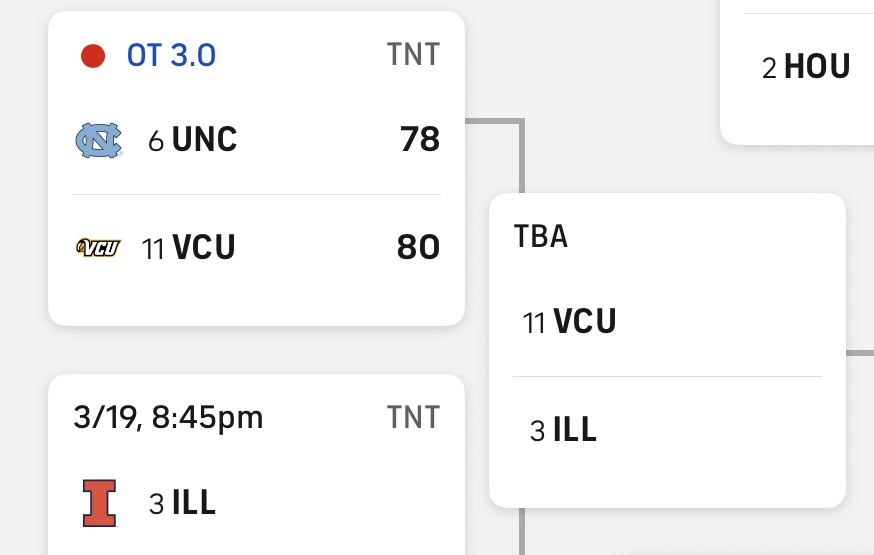
Task: Select 6 UNC team name in live game
Action: click(193, 140)
